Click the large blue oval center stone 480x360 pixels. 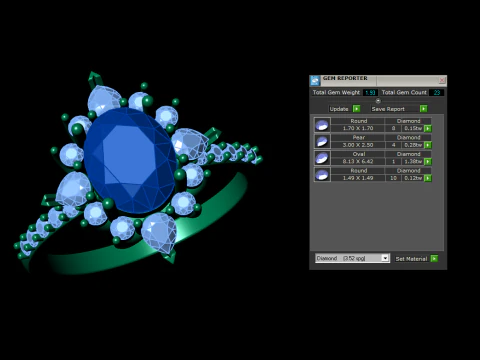(130, 161)
